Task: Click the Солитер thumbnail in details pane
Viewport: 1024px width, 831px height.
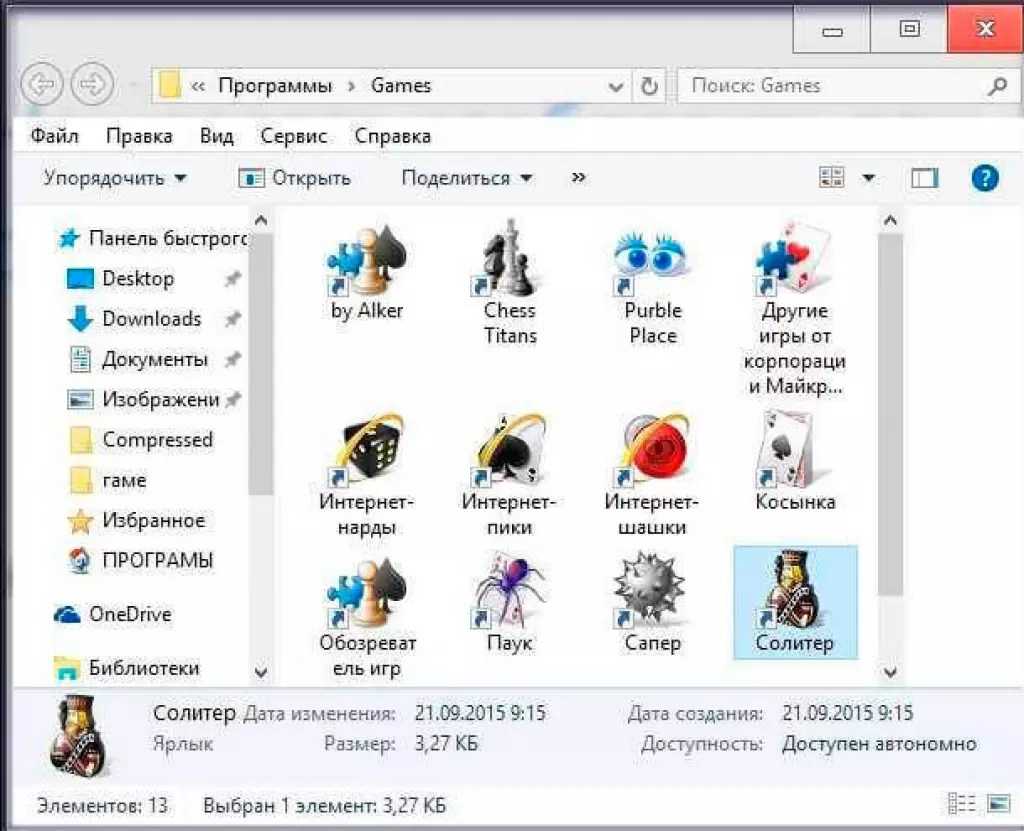Action: tap(80, 734)
